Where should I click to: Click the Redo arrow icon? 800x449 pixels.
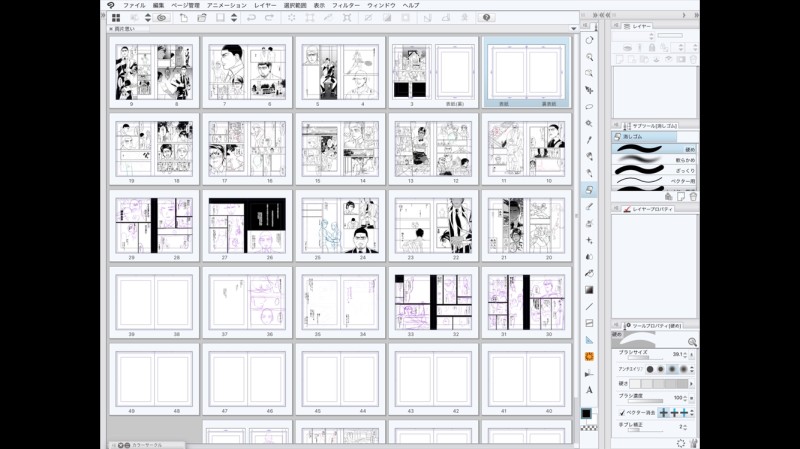click(269, 17)
